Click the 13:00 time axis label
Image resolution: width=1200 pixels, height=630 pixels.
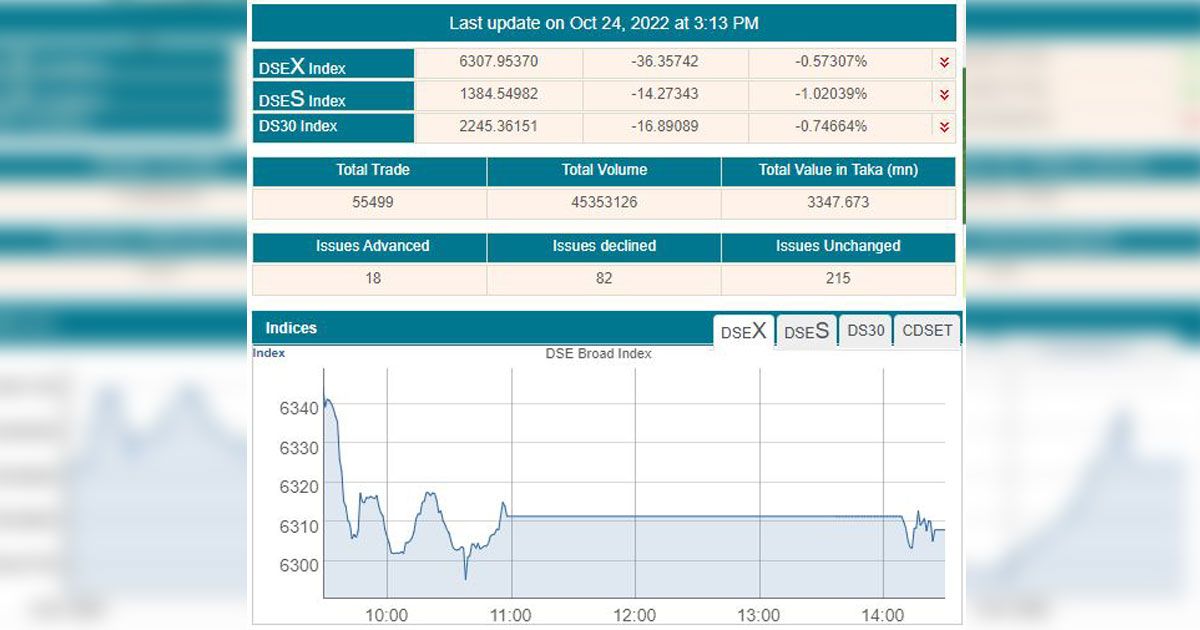(758, 615)
